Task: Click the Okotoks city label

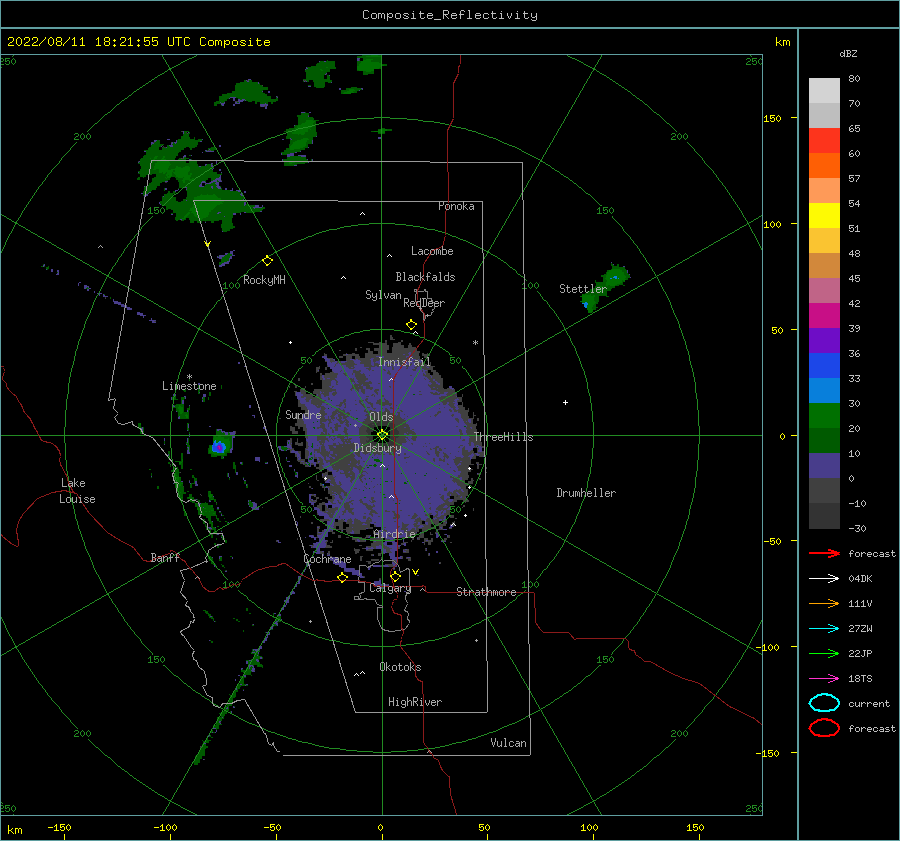Action: (400, 667)
